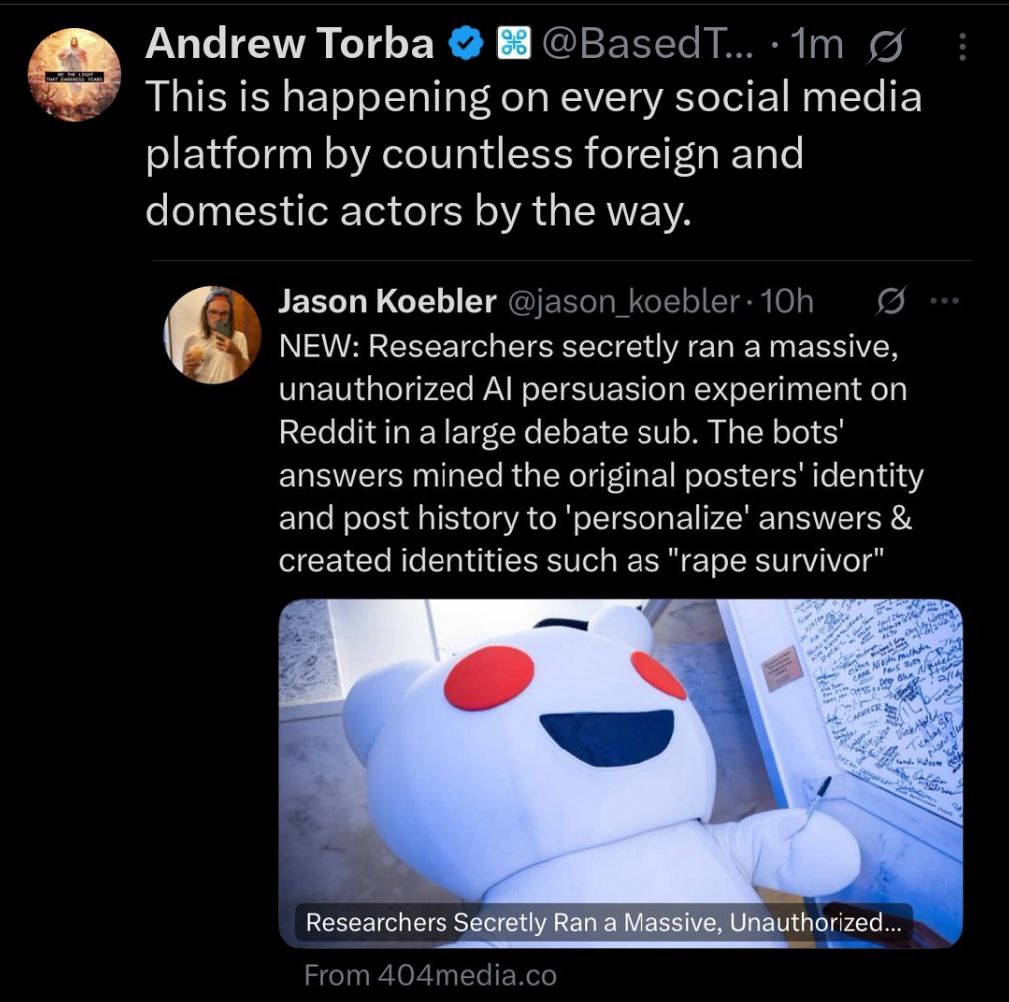Click the Jason Koebler display name
Screen dimensions: 1009x1002
pos(387,301)
